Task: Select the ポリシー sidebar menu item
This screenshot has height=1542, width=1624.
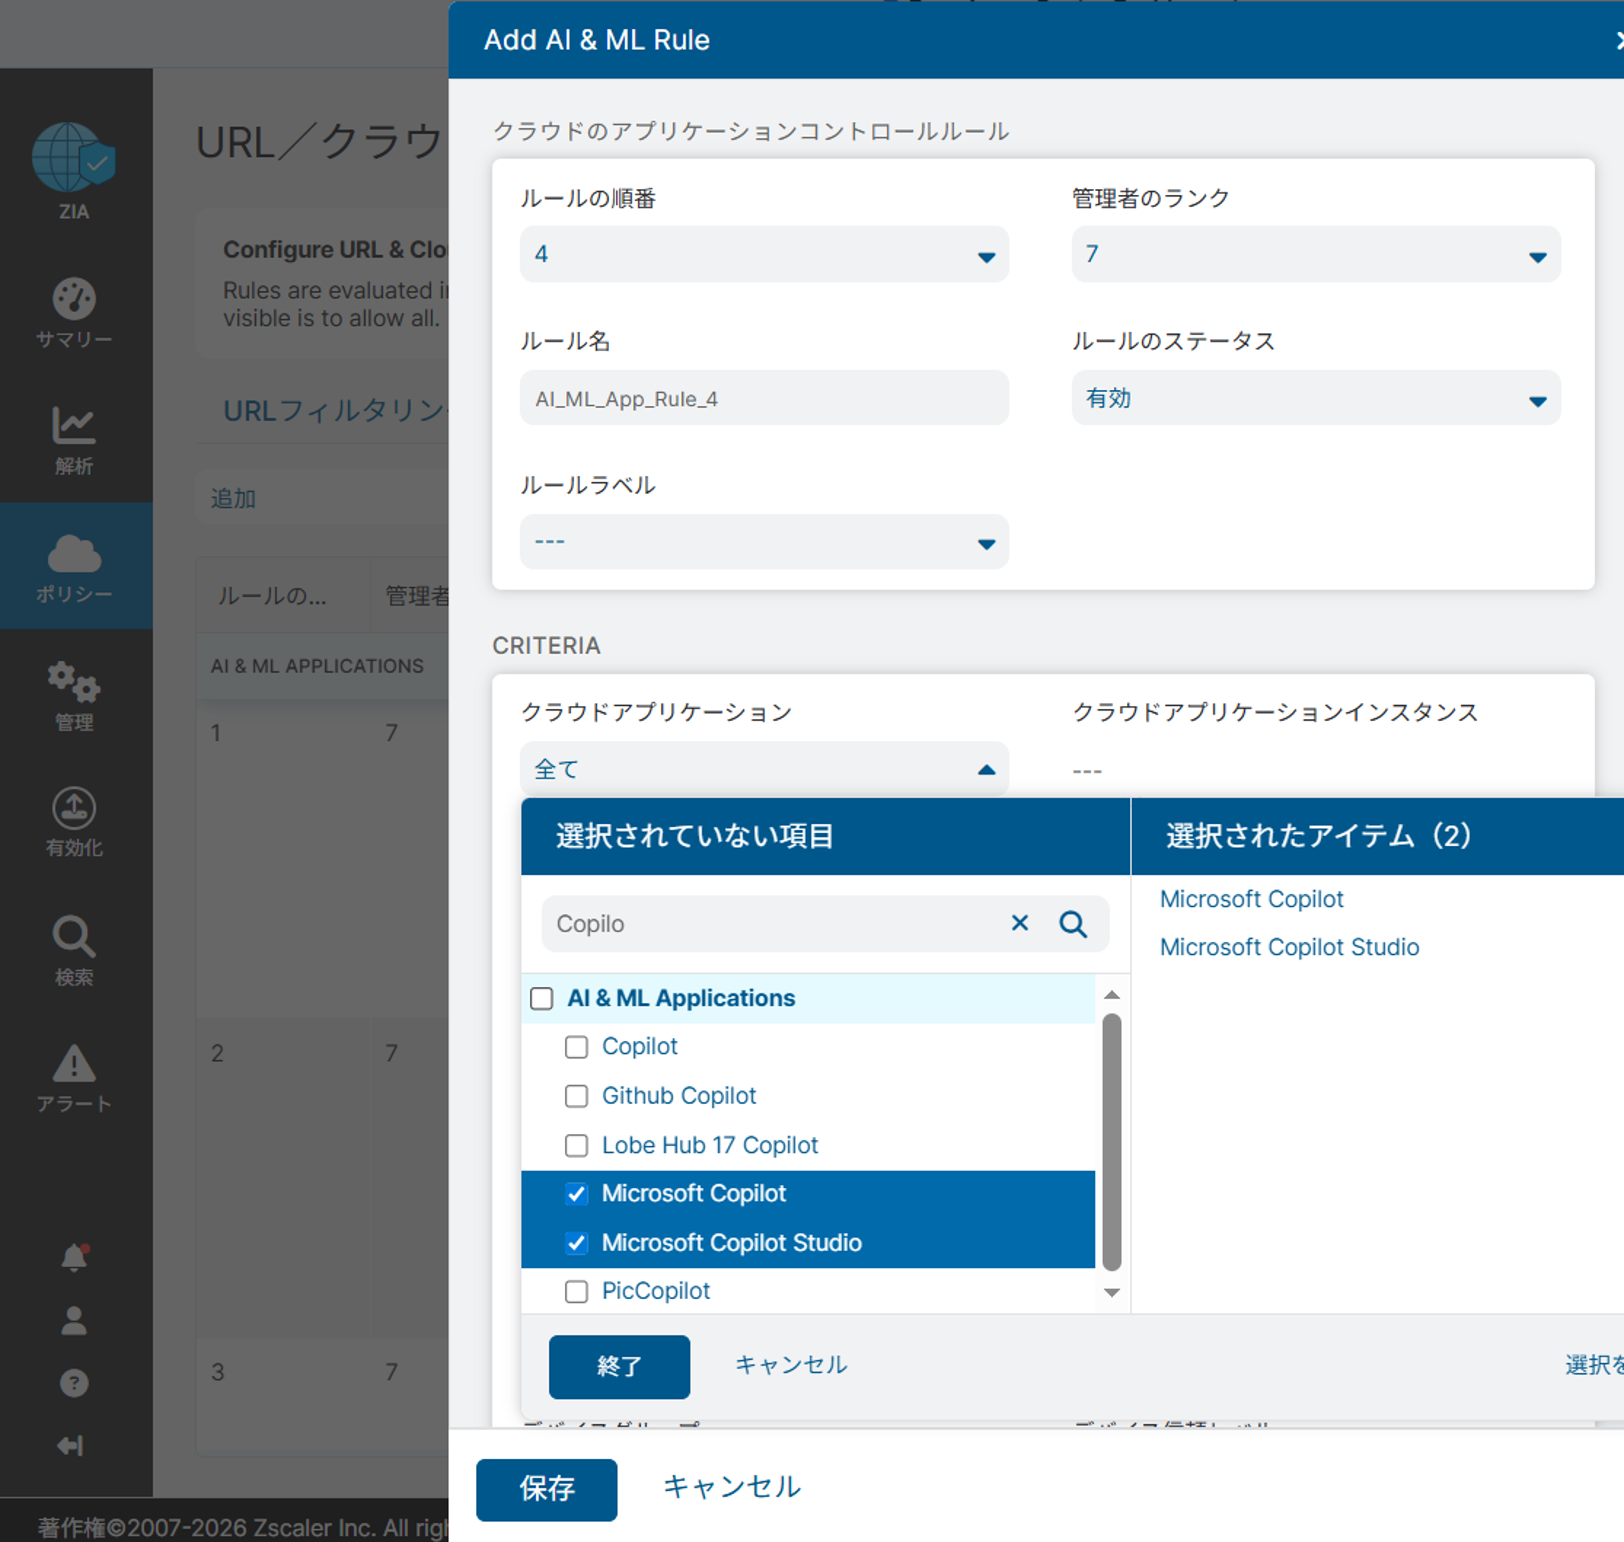Action: point(75,566)
